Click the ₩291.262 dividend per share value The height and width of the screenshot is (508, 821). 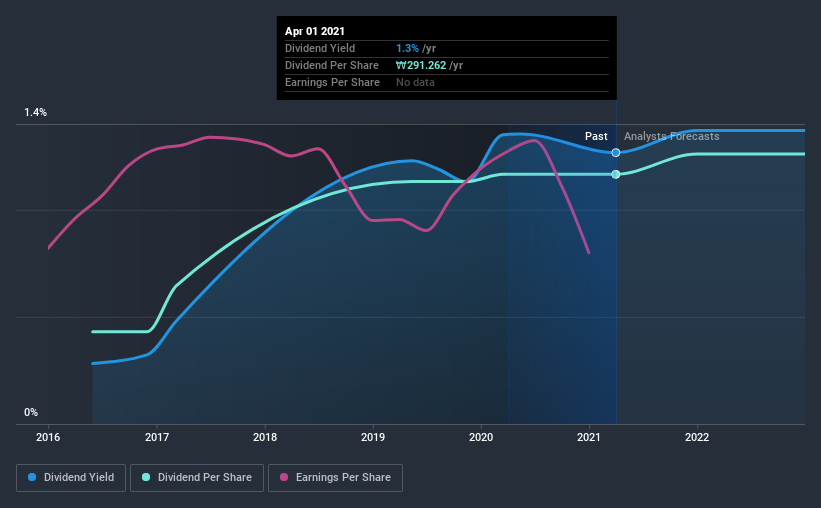point(421,65)
